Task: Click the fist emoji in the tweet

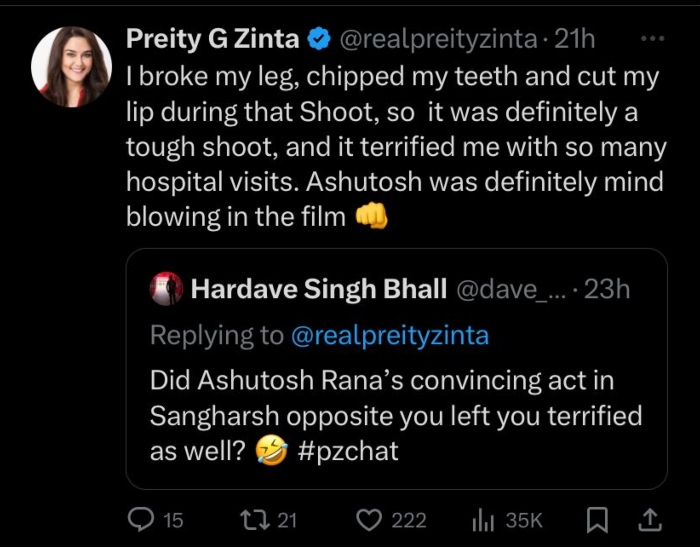Action: click(x=372, y=217)
